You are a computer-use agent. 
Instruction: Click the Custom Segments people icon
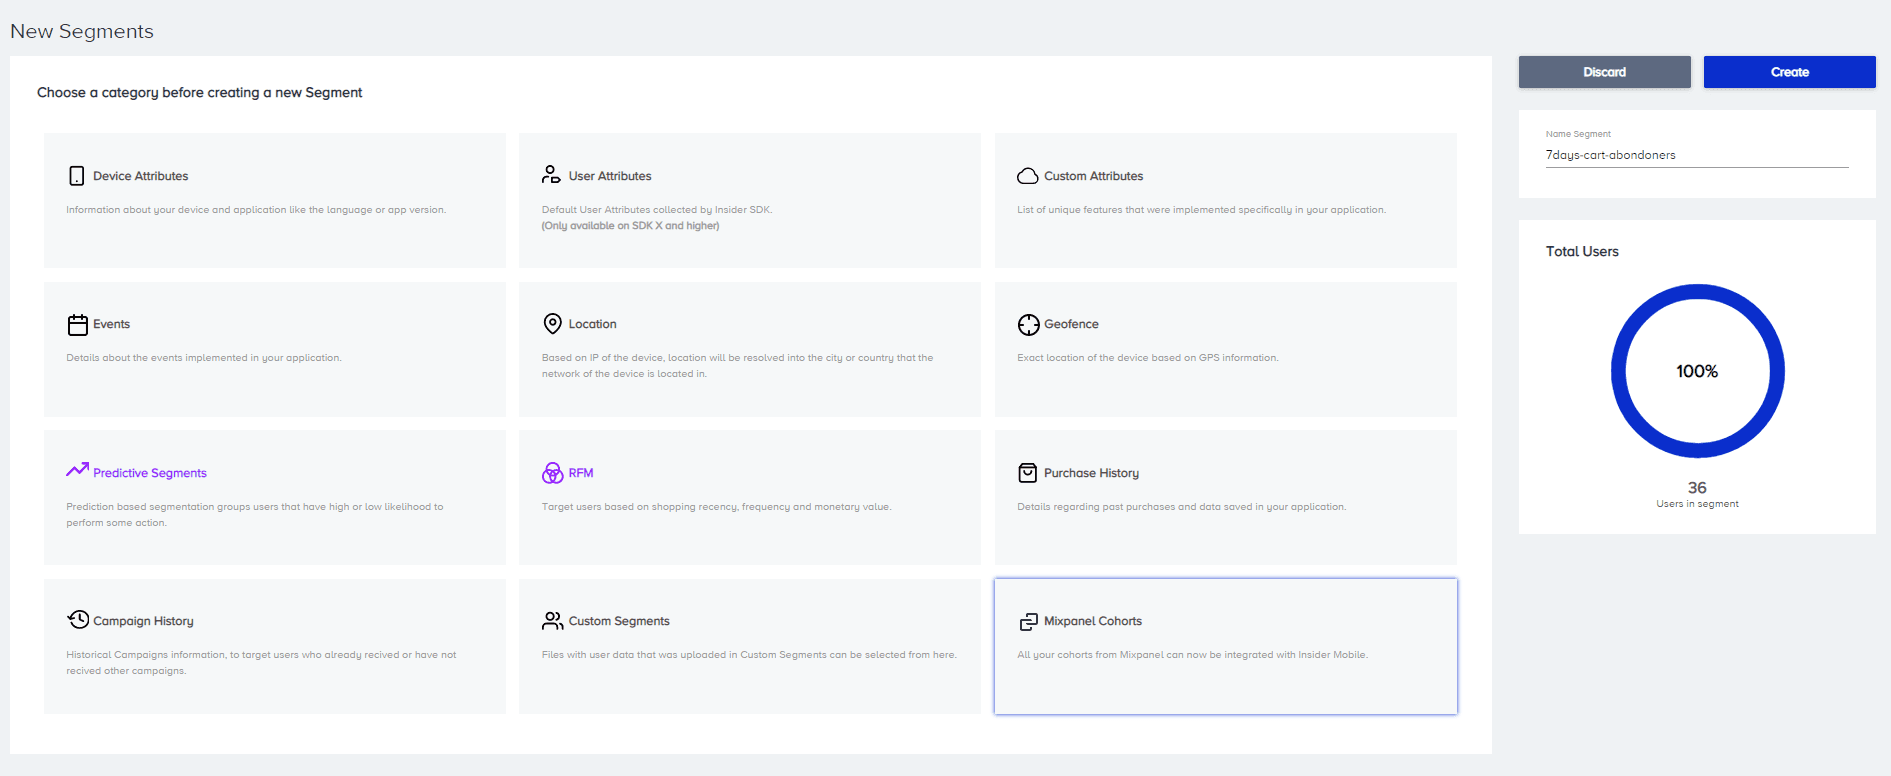coord(552,621)
